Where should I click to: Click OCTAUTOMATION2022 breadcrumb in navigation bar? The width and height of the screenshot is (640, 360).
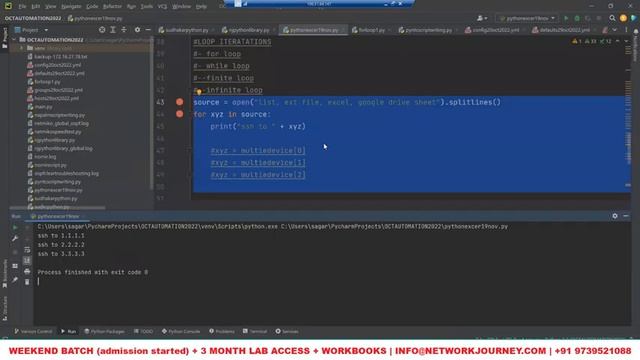pyautogui.click(x=33, y=18)
